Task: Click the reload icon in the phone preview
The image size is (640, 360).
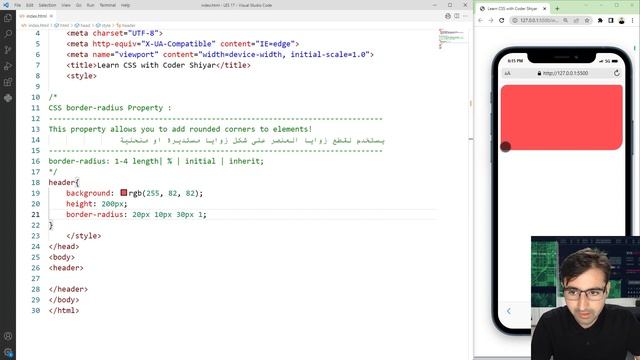Action: 617,73
